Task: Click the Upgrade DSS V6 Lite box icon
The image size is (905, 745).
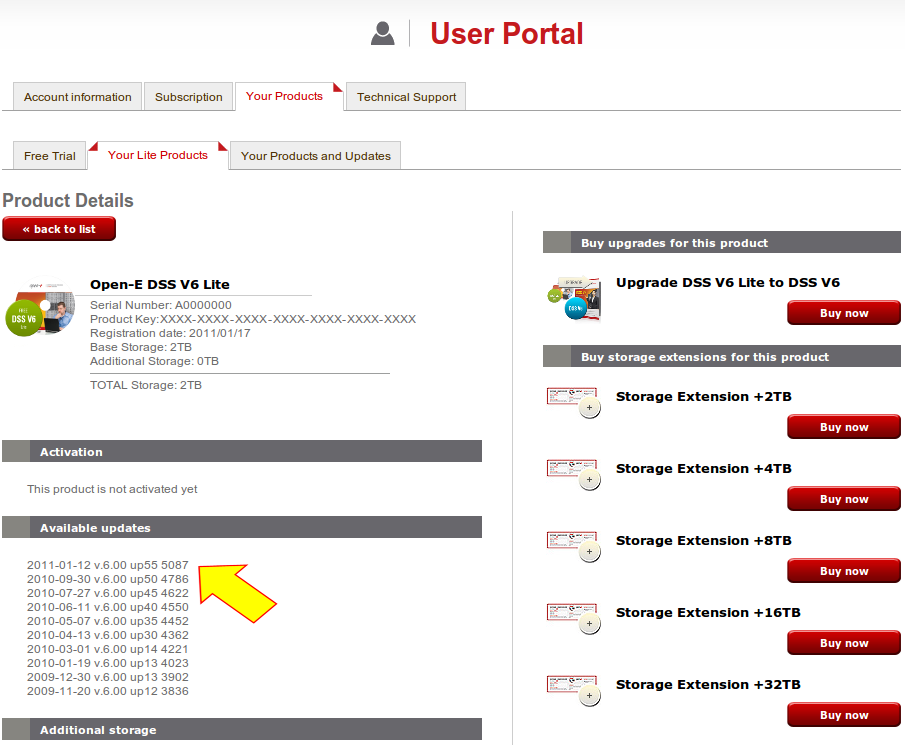Action: tap(574, 298)
